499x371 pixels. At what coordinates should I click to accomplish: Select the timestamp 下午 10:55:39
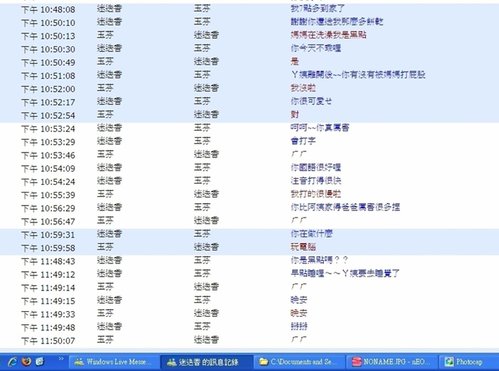pyautogui.click(x=48, y=195)
